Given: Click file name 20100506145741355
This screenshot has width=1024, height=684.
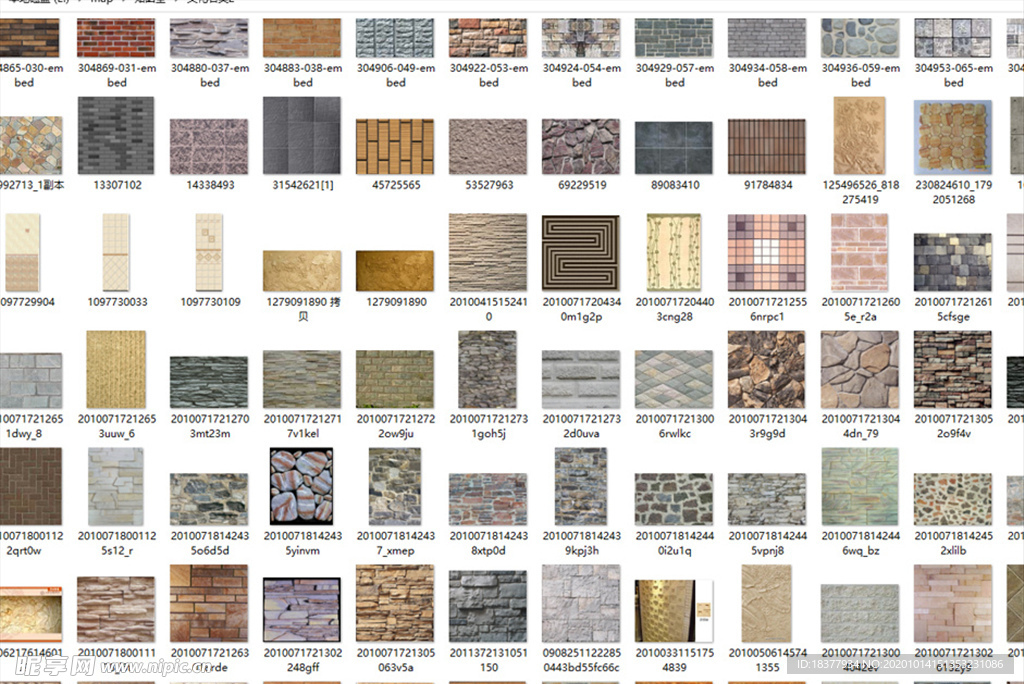Looking at the screenshot, I should point(768,660).
